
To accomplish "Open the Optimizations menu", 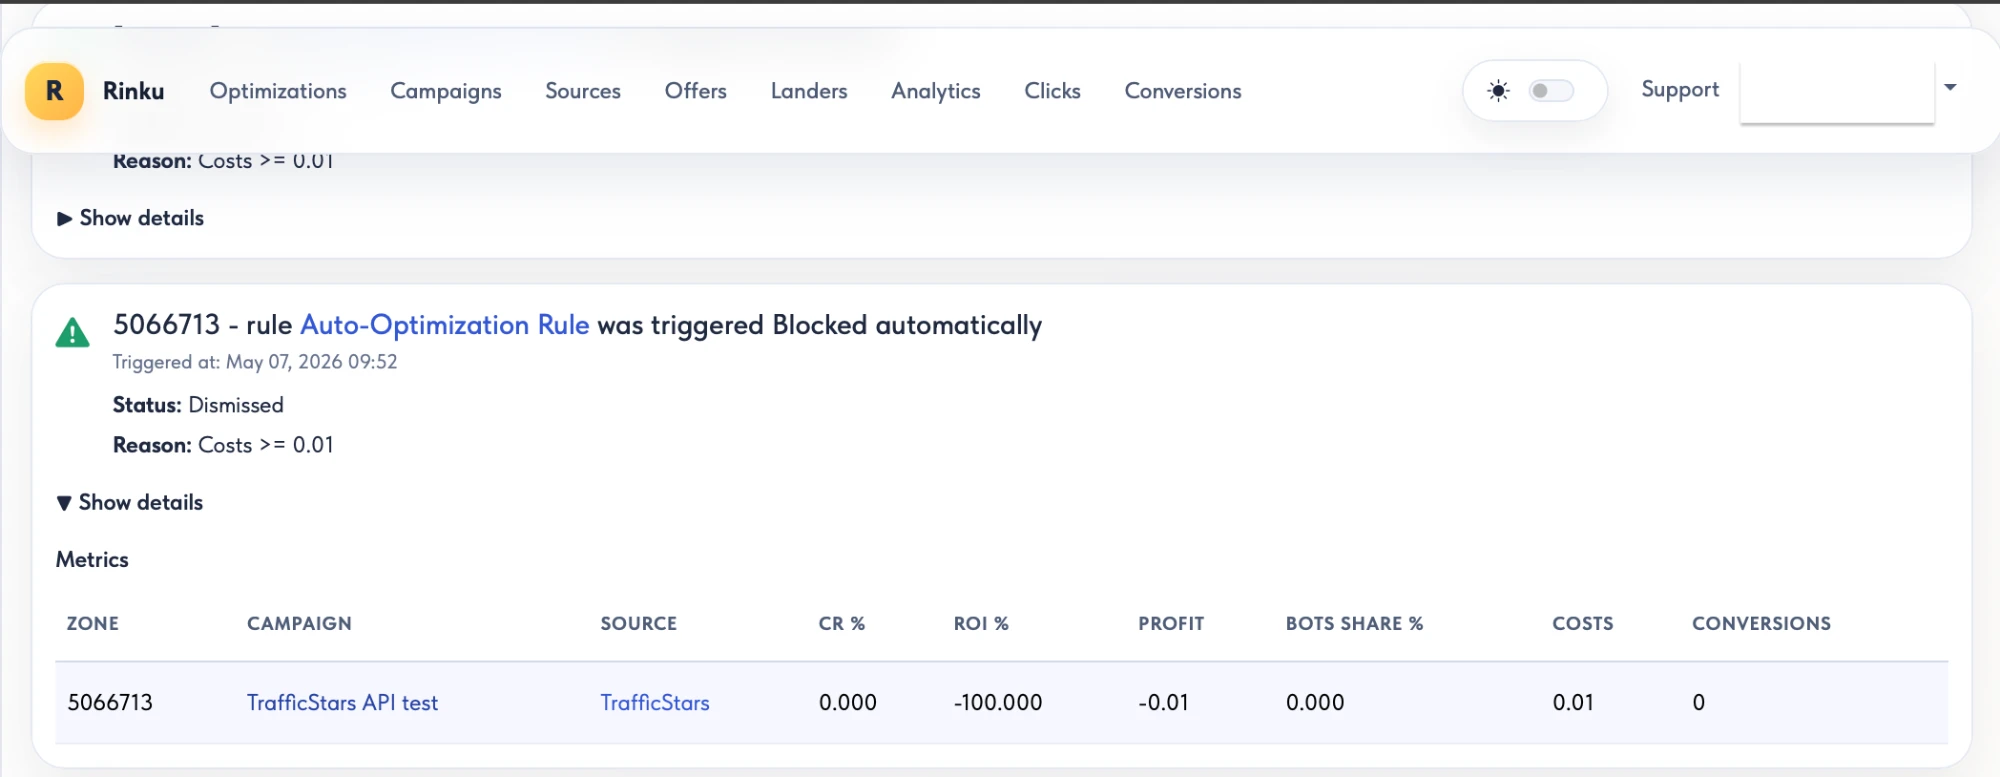I will tap(278, 91).
